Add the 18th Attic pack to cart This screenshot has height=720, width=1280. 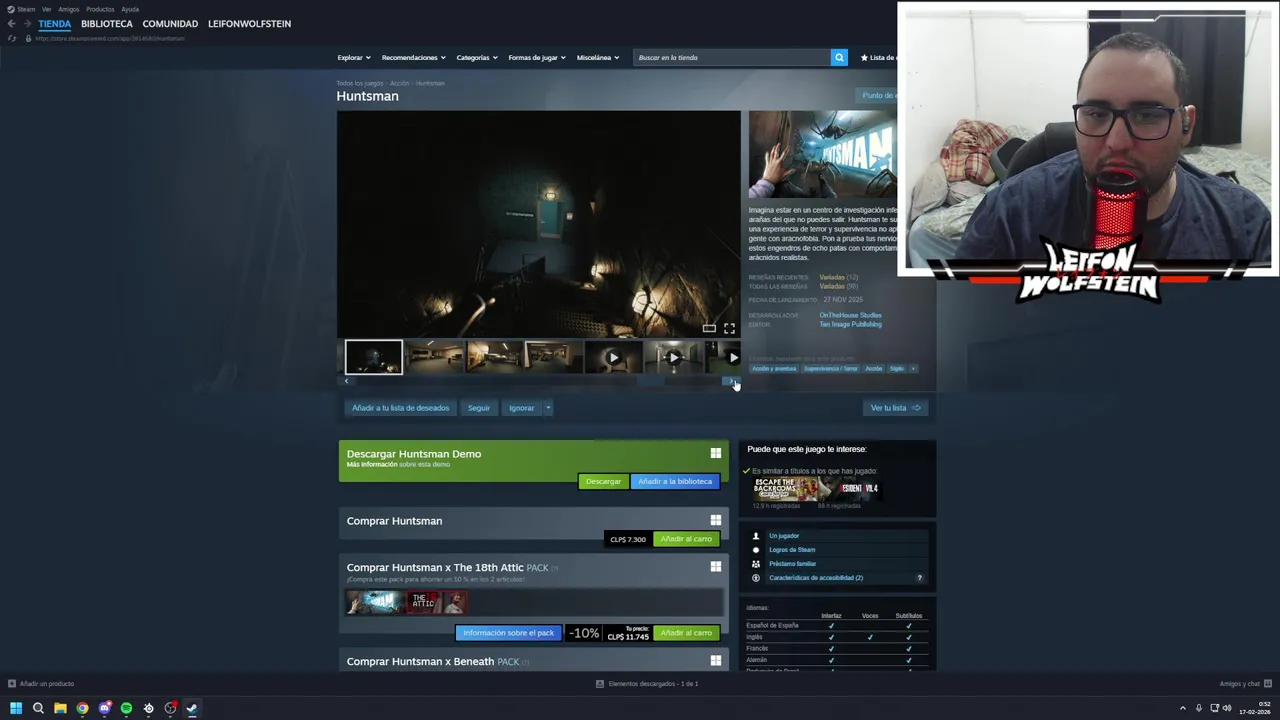coord(686,633)
